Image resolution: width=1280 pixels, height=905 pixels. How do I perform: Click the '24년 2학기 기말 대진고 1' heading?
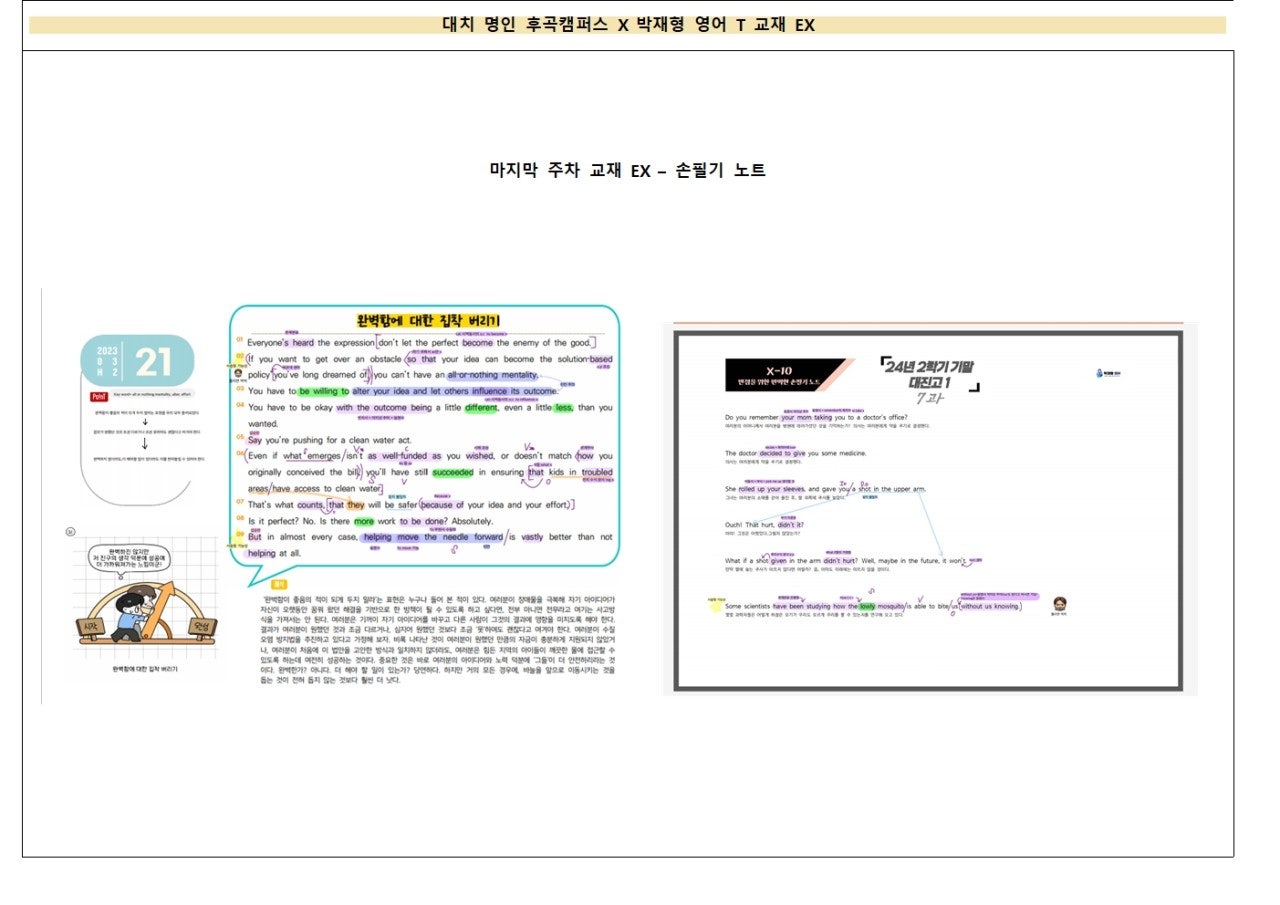929,374
